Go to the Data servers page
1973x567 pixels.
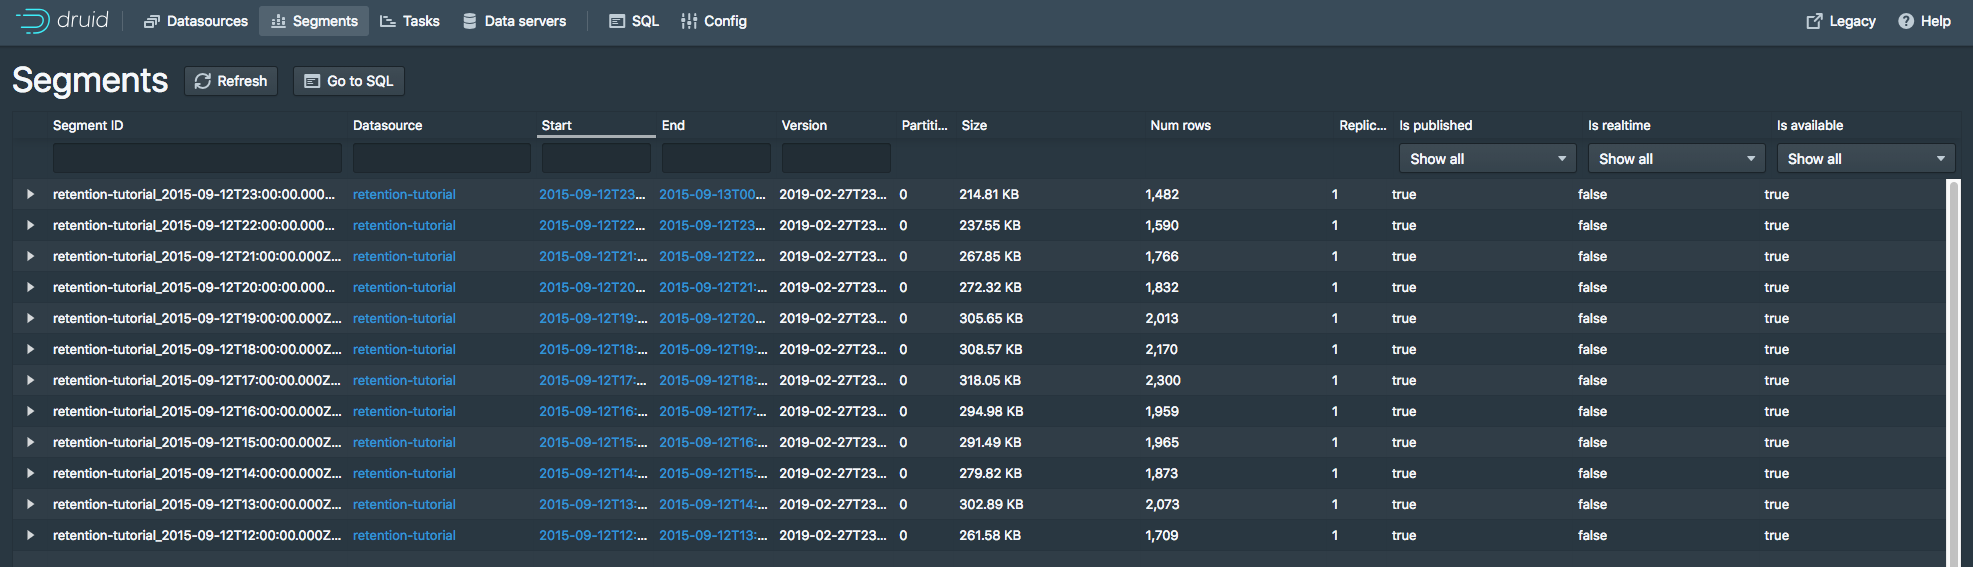point(514,21)
